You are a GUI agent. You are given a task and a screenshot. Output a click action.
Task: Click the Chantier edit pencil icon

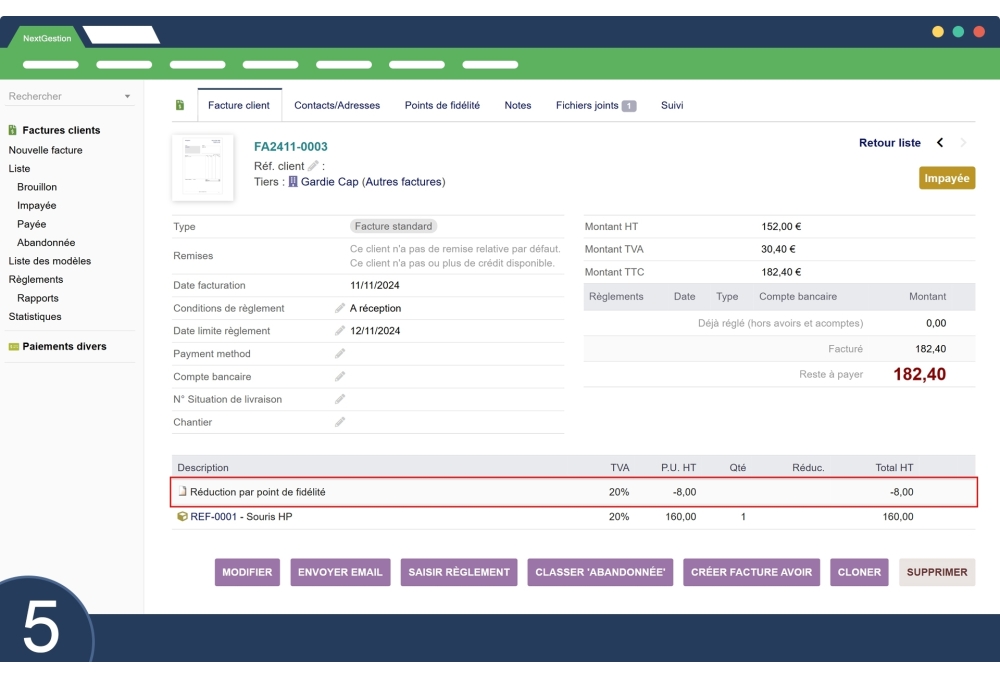(x=340, y=422)
